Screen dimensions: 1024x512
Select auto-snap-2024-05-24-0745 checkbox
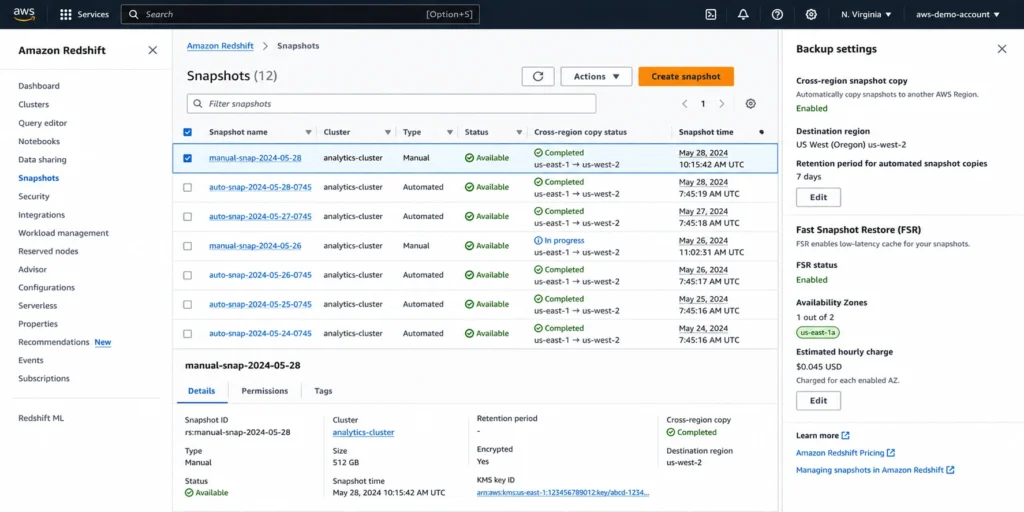point(187,334)
